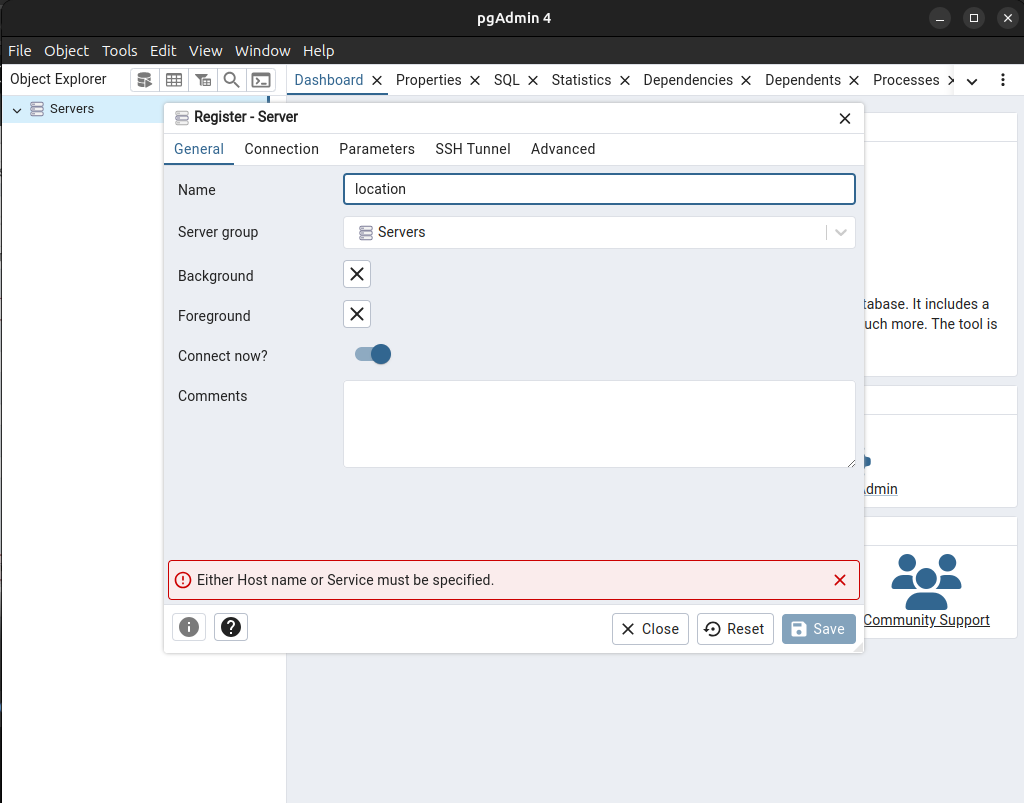Click the Query Tool icon in Object Explorer
The width and height of the screenshot is (1024, 803).
145,80
